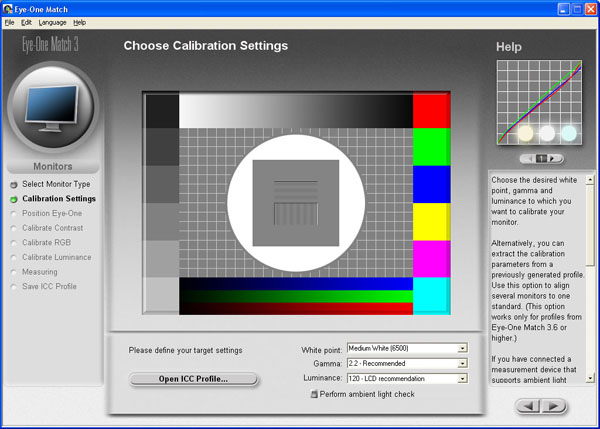The width and height of the screenshot is (600, 429).
Task: Click the Calibrate RGB step label
Action: pos(46,242)
